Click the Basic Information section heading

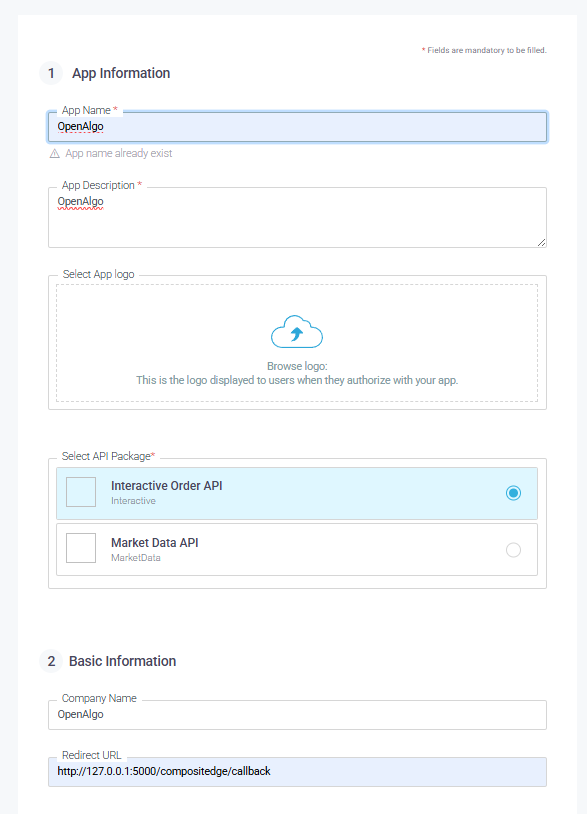tap(122, 661)
